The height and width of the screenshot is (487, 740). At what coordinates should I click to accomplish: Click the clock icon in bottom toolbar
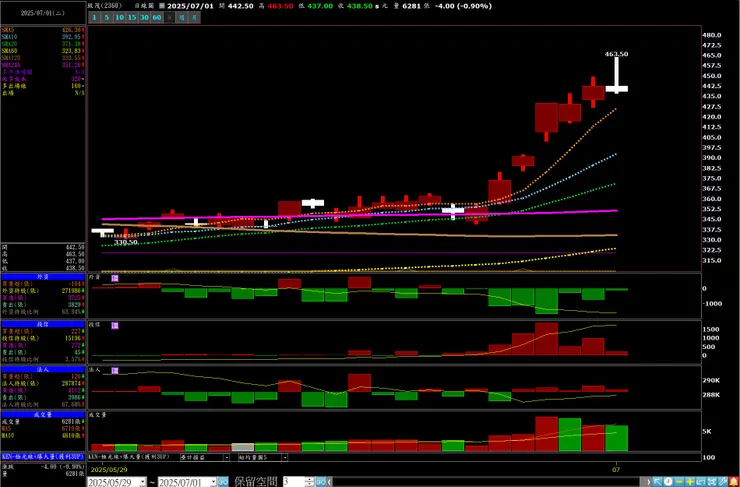pos(668,482)
